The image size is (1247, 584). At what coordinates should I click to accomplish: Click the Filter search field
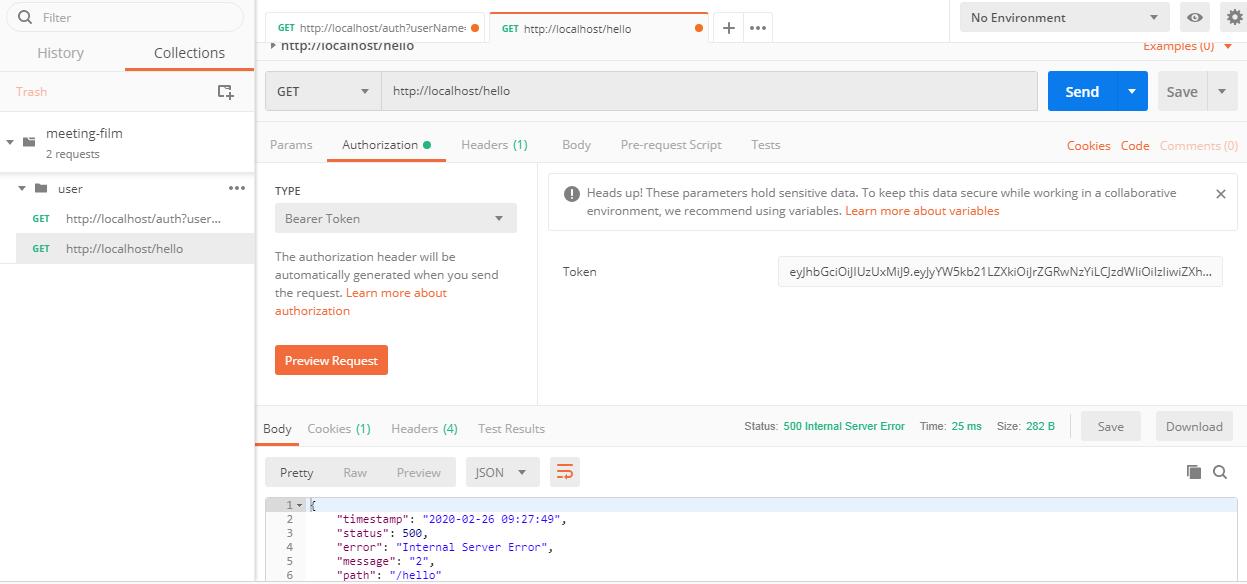click(x=124, y=17)
